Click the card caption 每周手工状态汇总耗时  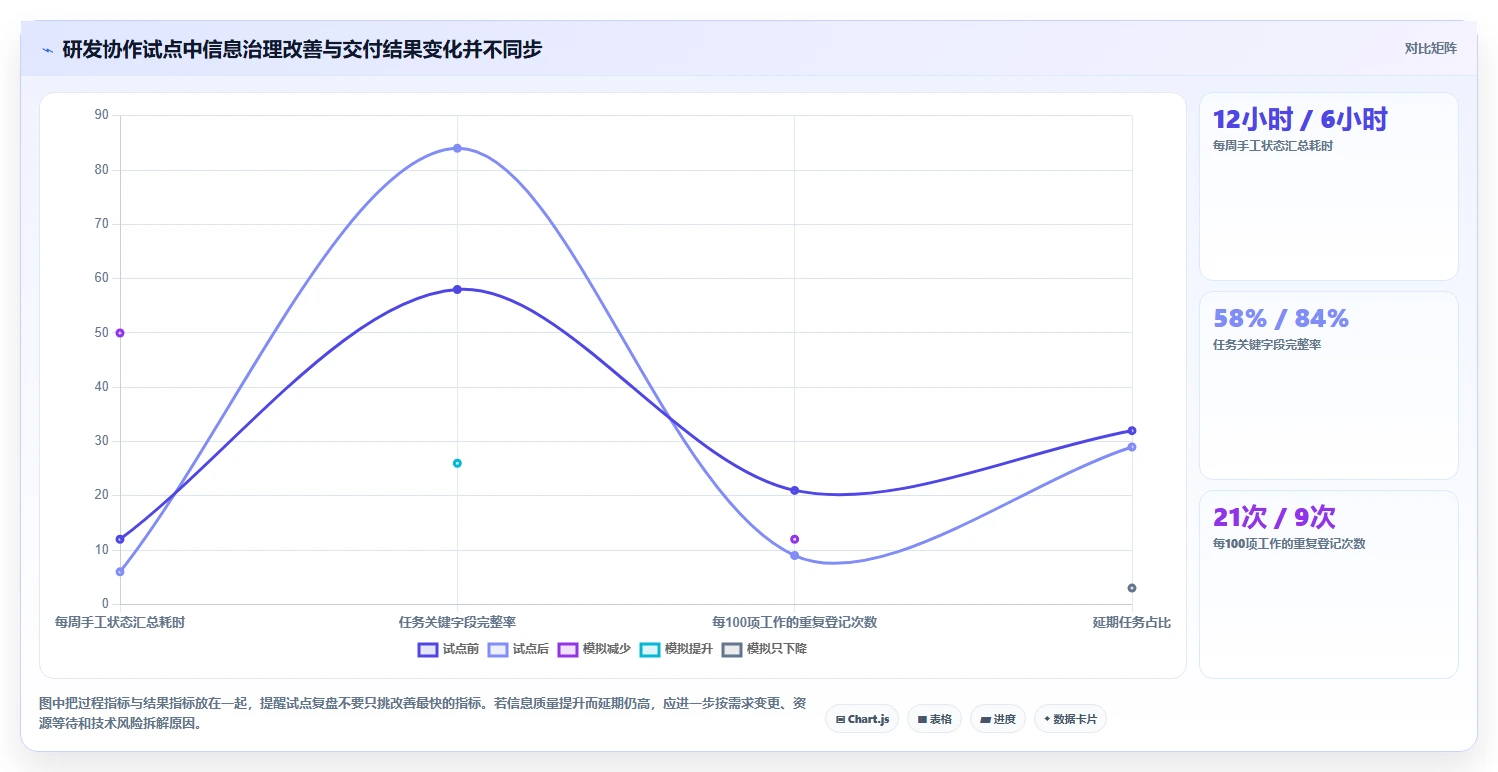click(x=1273, y=146)
